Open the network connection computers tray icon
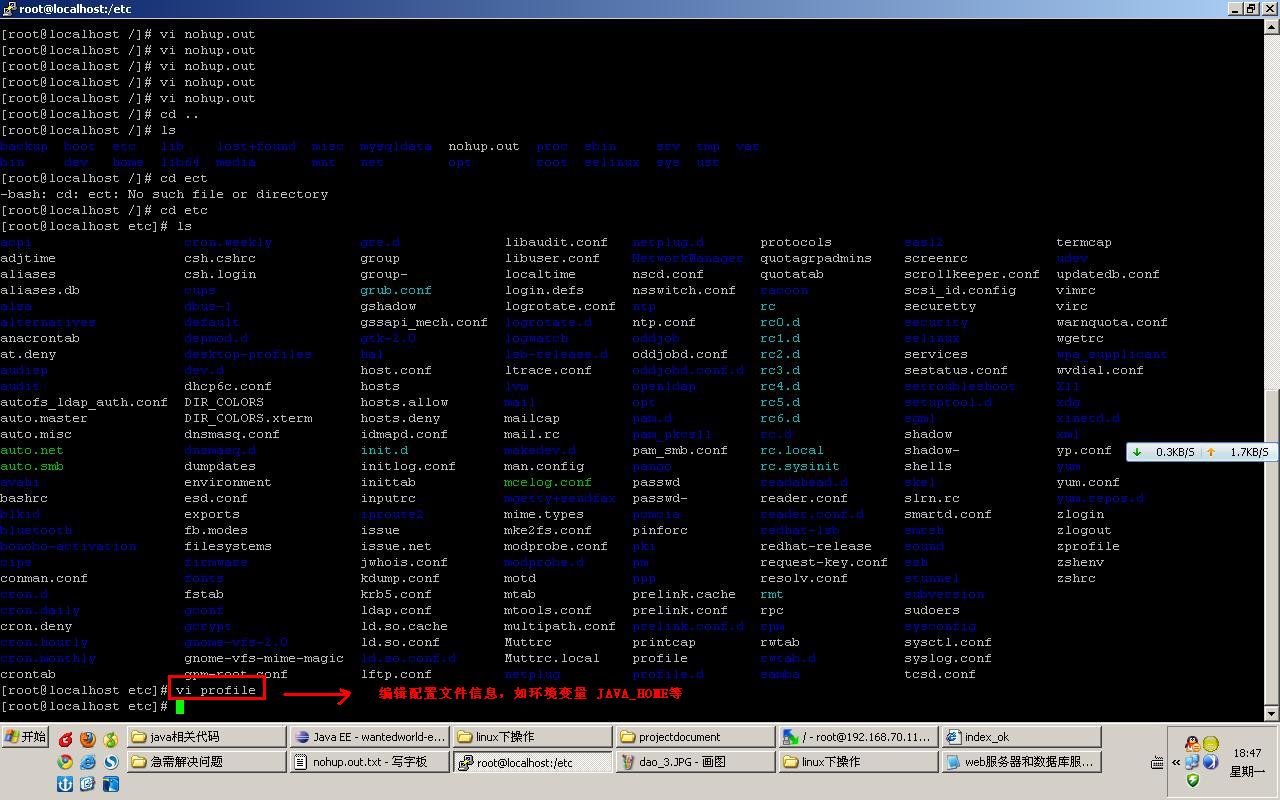The width and height of the screenshot is (1280, 800). coord(1192,762)
